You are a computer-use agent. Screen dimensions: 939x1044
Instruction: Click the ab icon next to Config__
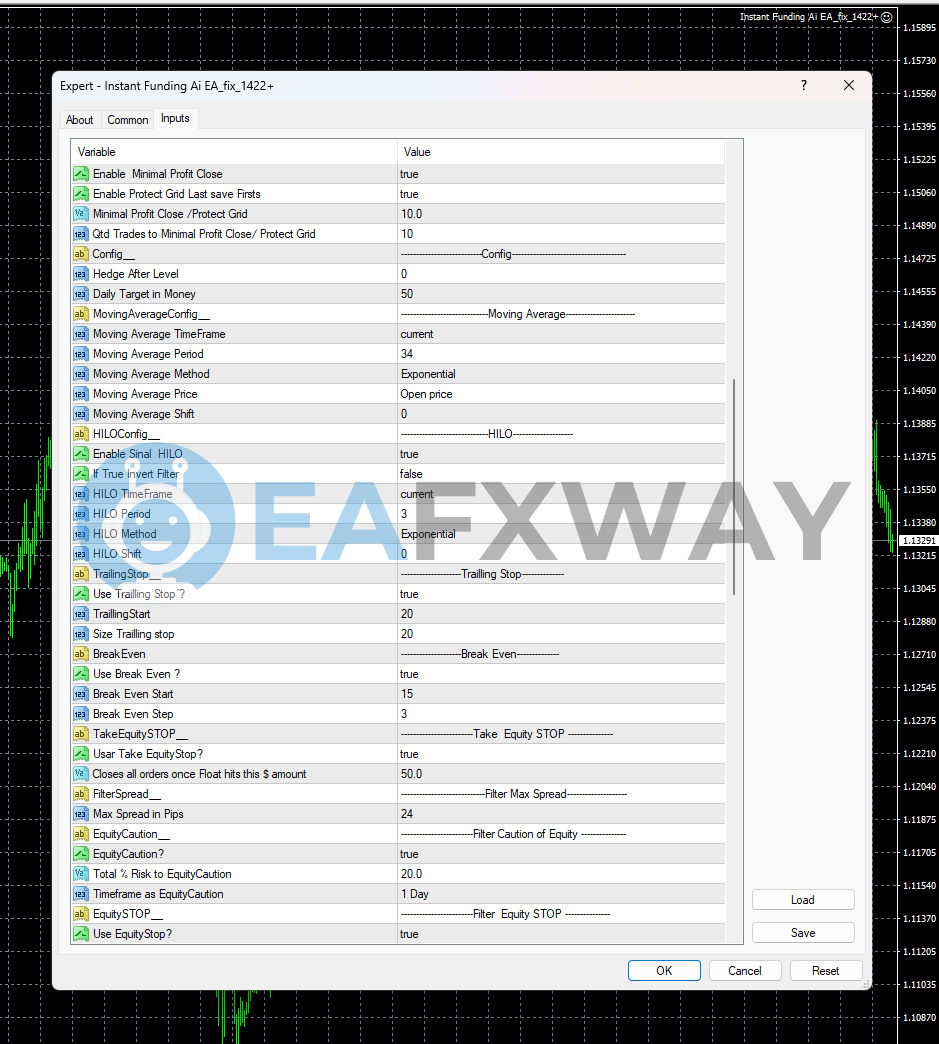tap(81, 254)
